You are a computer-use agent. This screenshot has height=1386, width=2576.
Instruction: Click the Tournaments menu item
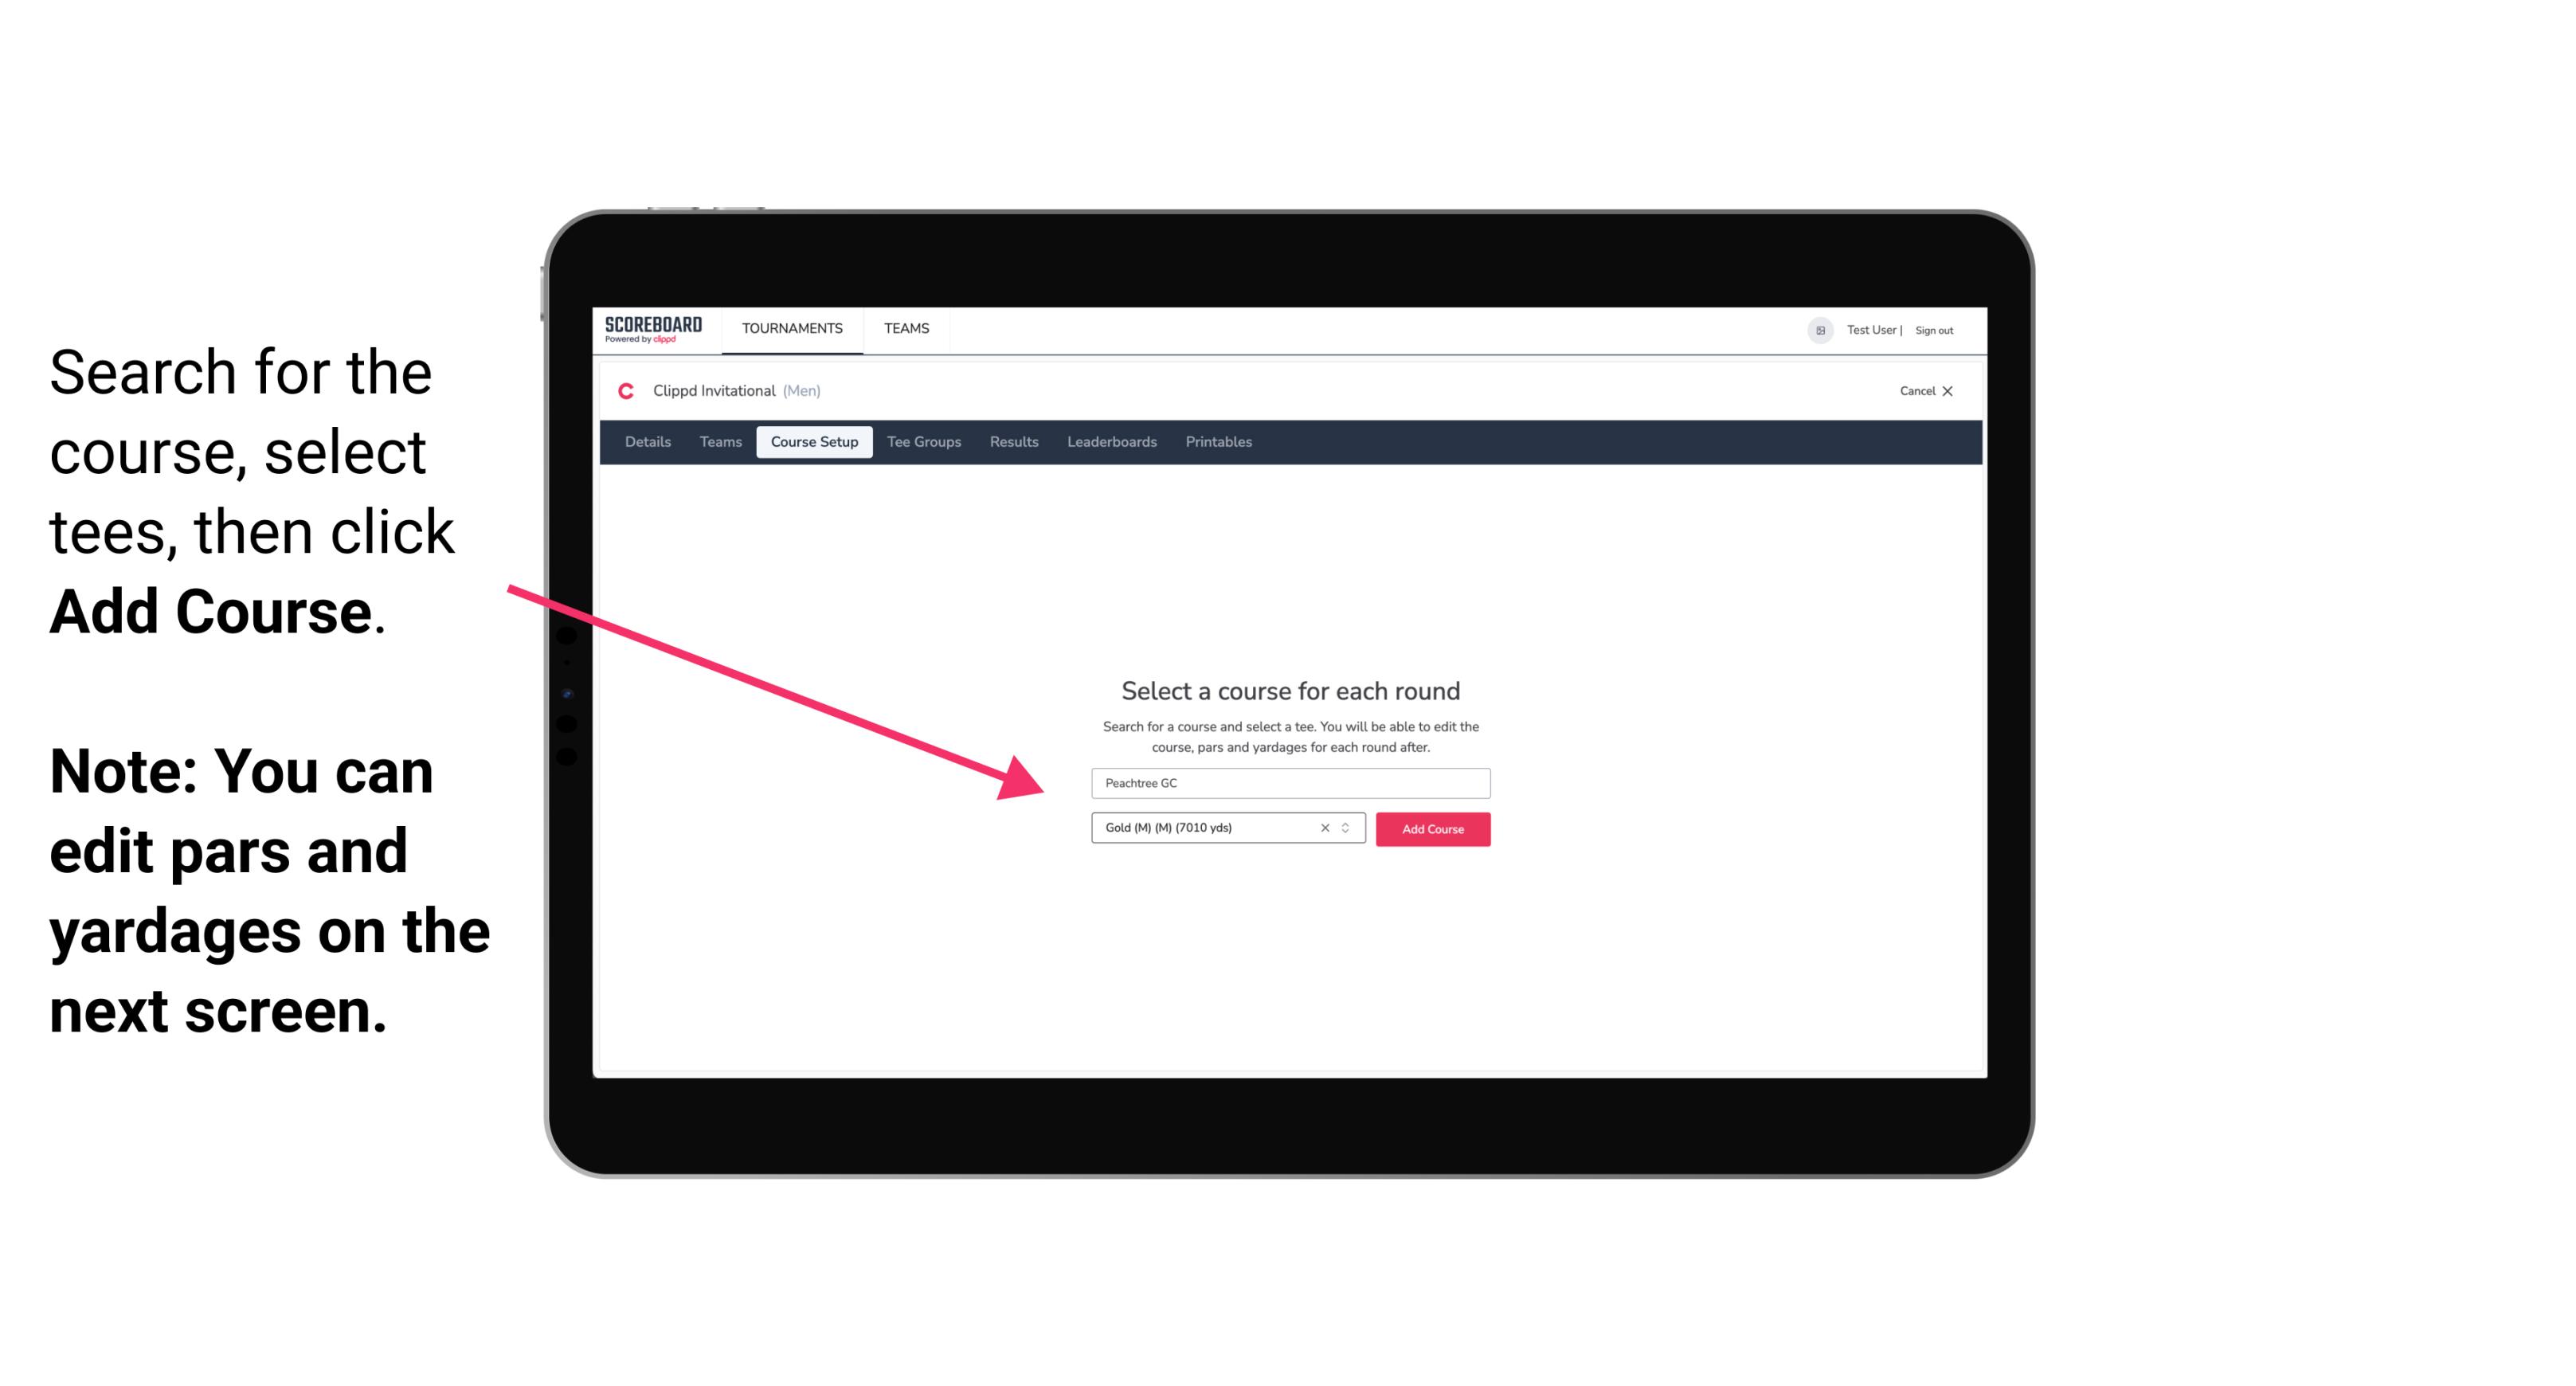[x=790, y=327]
